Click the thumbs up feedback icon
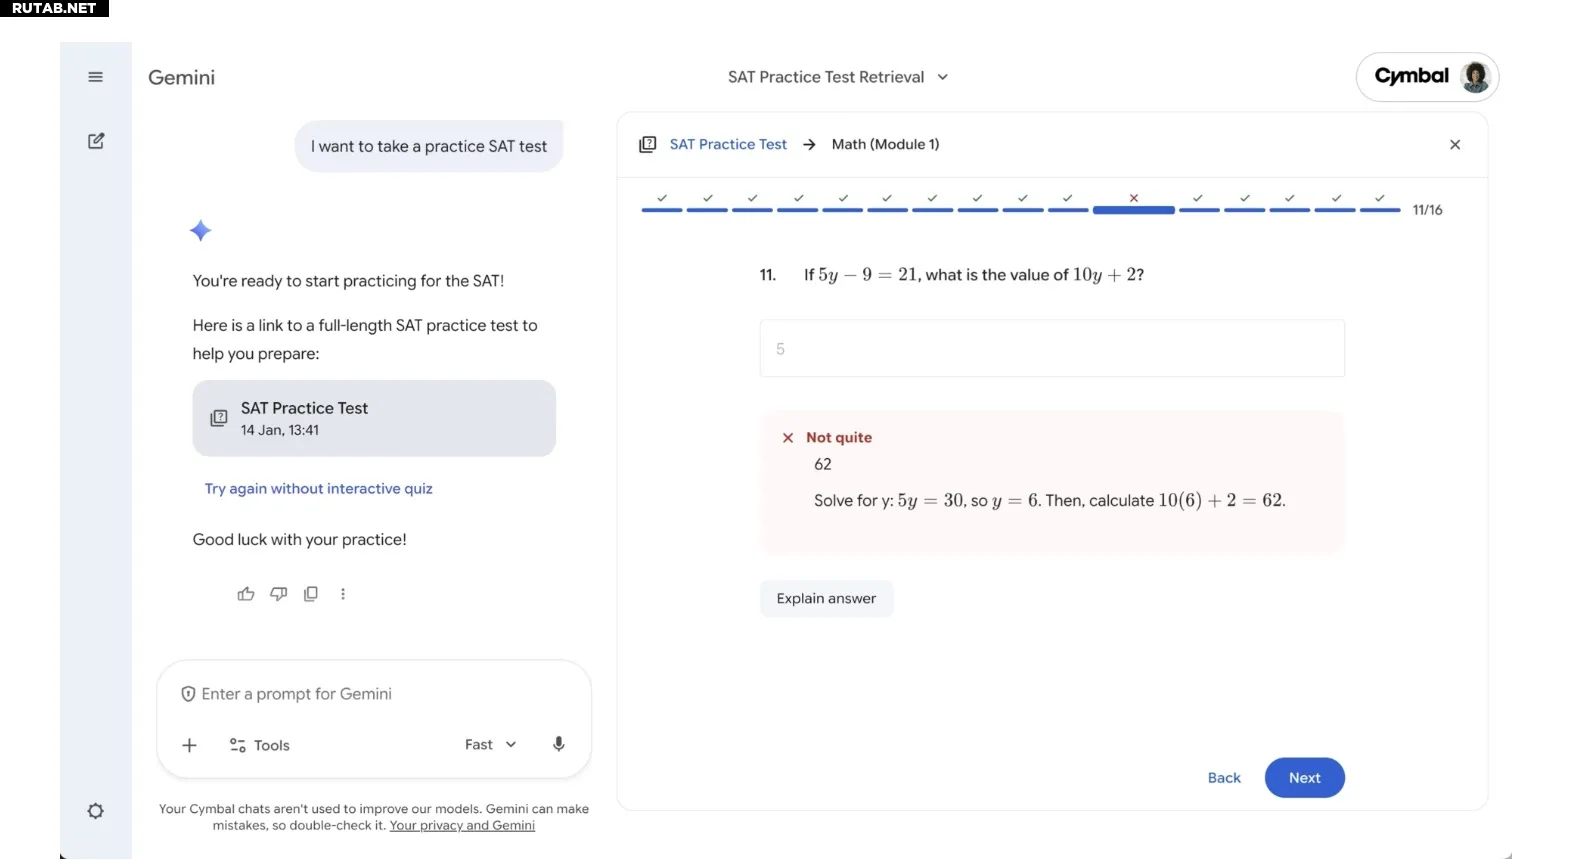The width and height of the screenshot is (1576, 860). click(246, 594)
